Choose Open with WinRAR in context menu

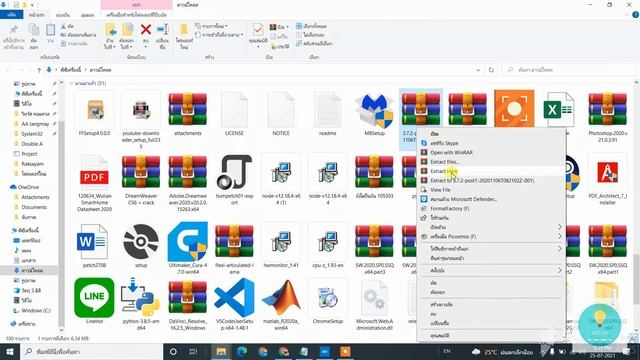(490, 152)
